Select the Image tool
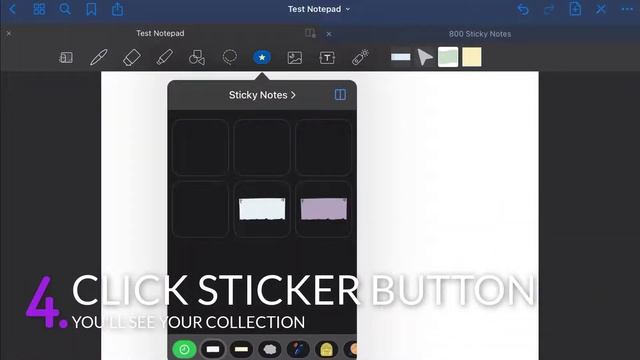 pyautogui.click(x=295, y=58)
